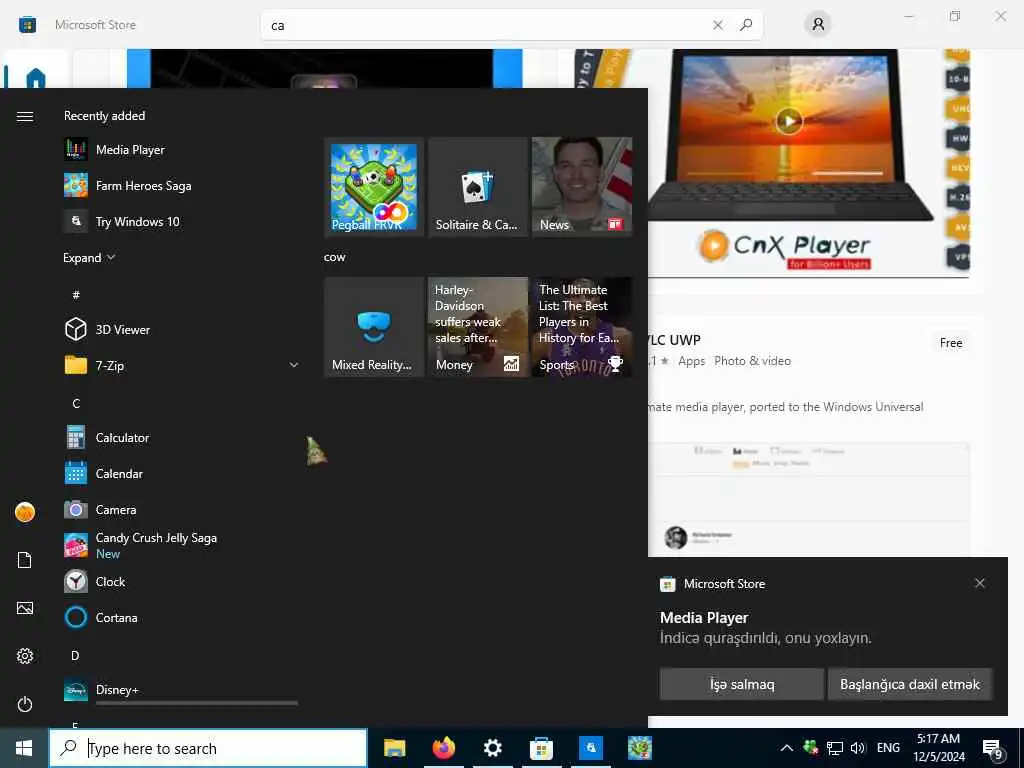The width and height of the screenshot is (1024, 768).
Task: Open Pictures from Start sidebar
Action: tap(25, 608)
